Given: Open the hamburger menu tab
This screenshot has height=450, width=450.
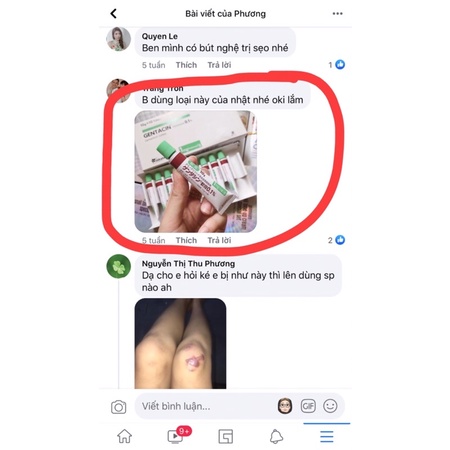Looking at the screenshot, I should pyautogui.click(x=327, y=436).
